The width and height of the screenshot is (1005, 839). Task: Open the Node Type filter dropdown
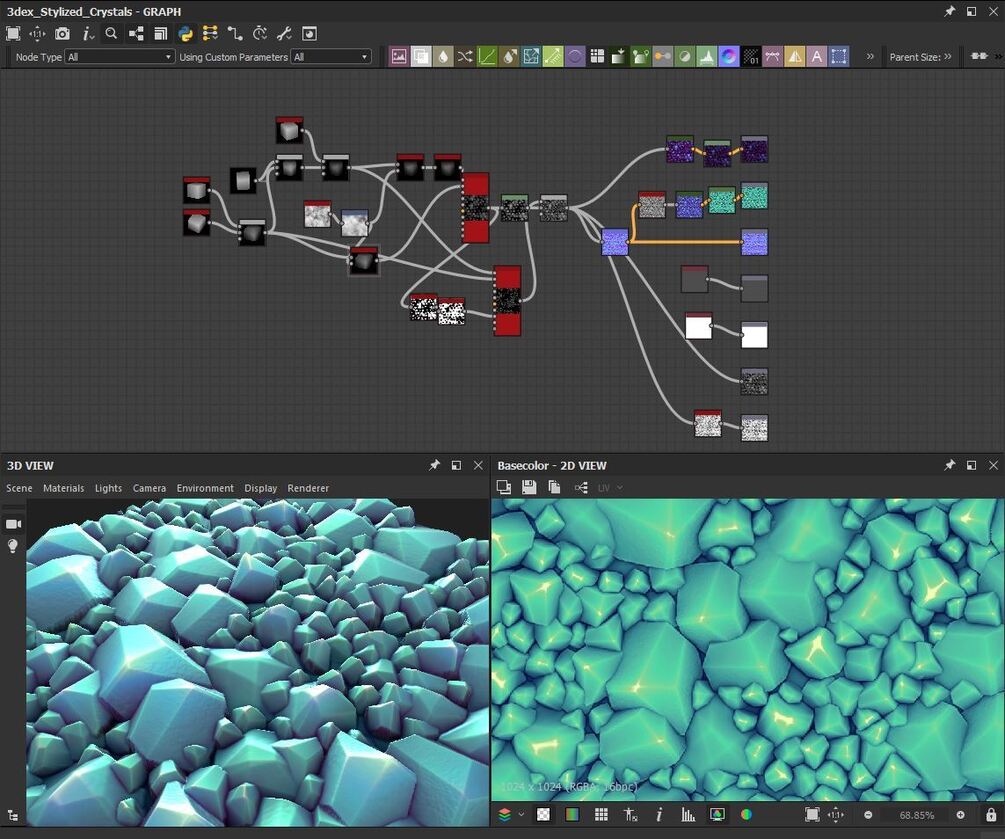(x=120, y=57)
